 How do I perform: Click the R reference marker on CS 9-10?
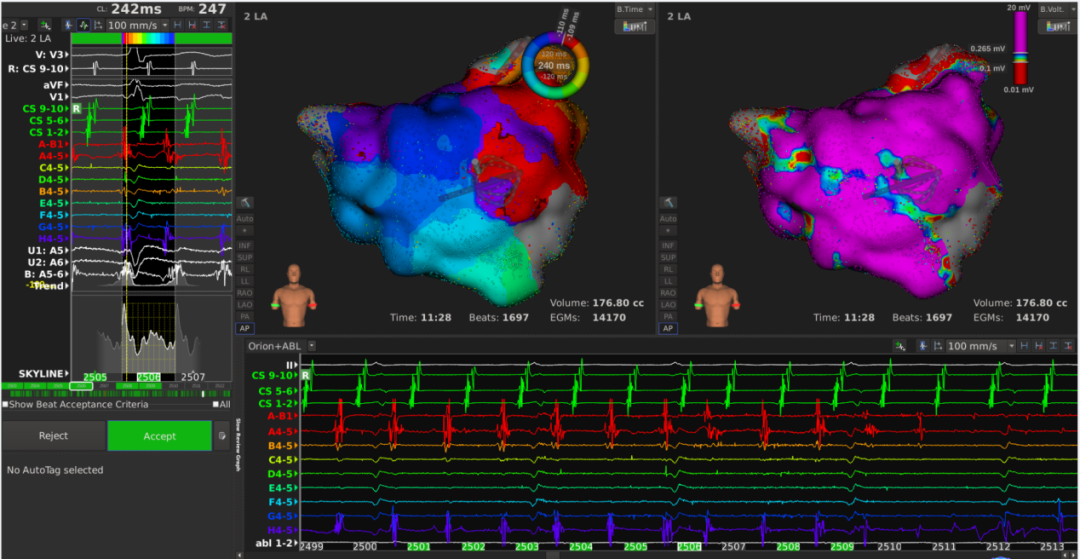click(x=76, y=108)
